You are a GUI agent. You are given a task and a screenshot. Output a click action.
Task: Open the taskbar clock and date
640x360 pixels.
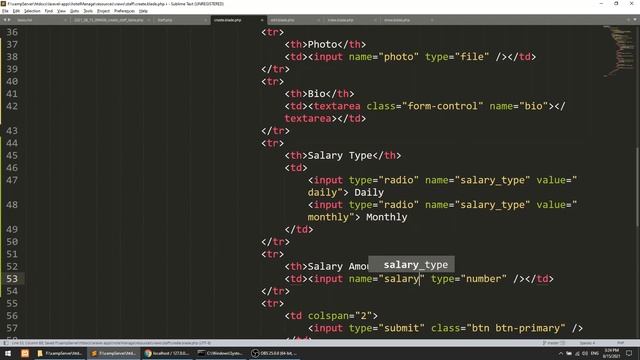point(611,353)
